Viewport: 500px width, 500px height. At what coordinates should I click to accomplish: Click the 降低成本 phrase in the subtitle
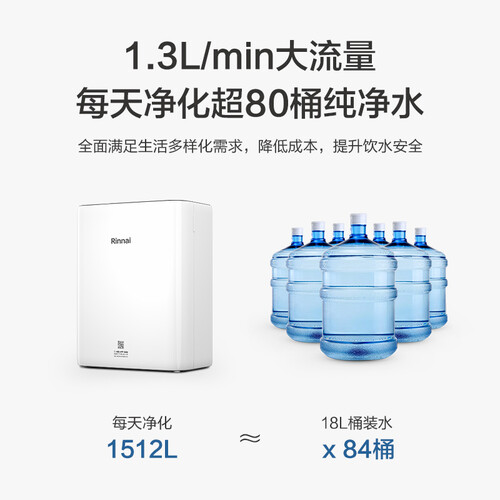(x=287, y=146)
